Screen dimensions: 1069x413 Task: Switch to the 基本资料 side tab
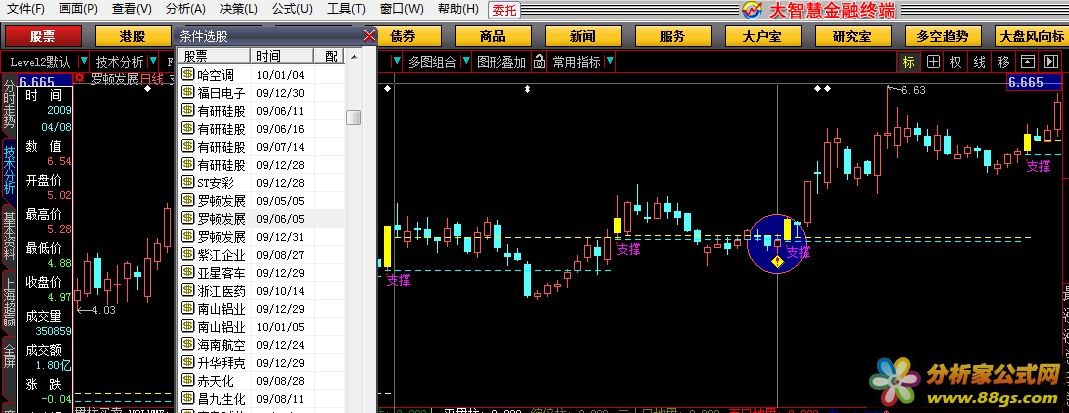(x=9, y=236)
